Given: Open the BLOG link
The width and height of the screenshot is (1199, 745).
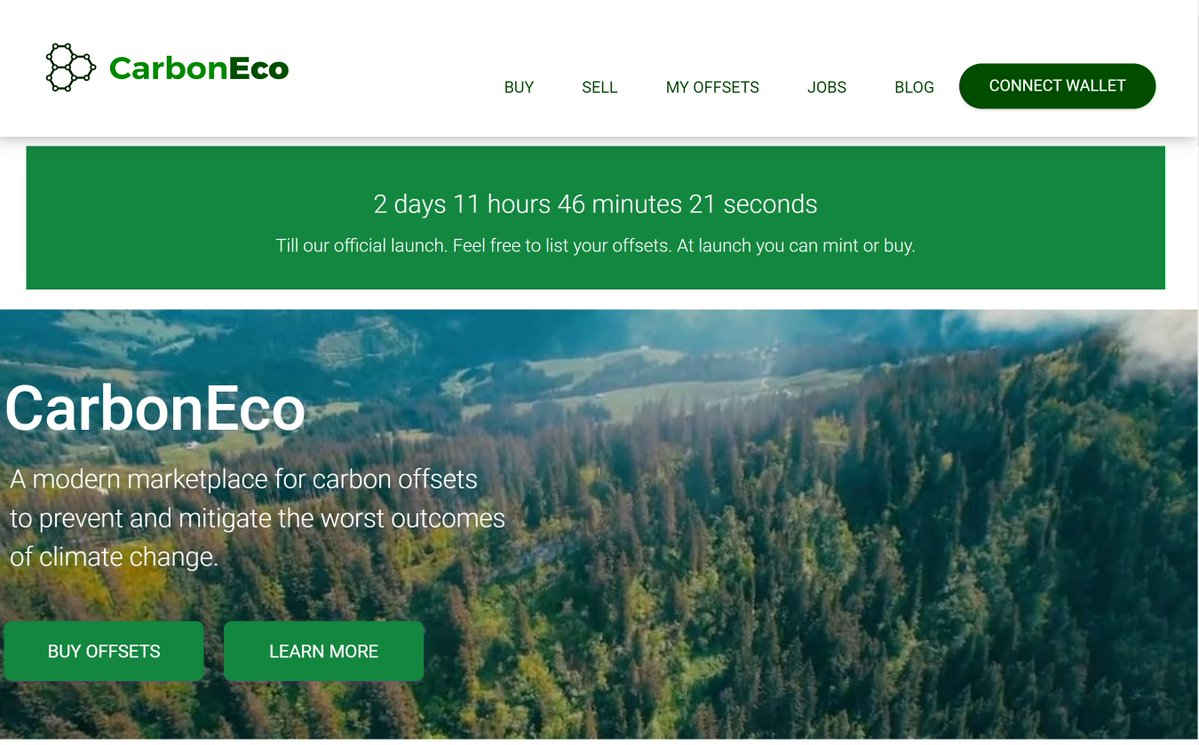Looking at the screenshot, I should (x=914, y=87).
